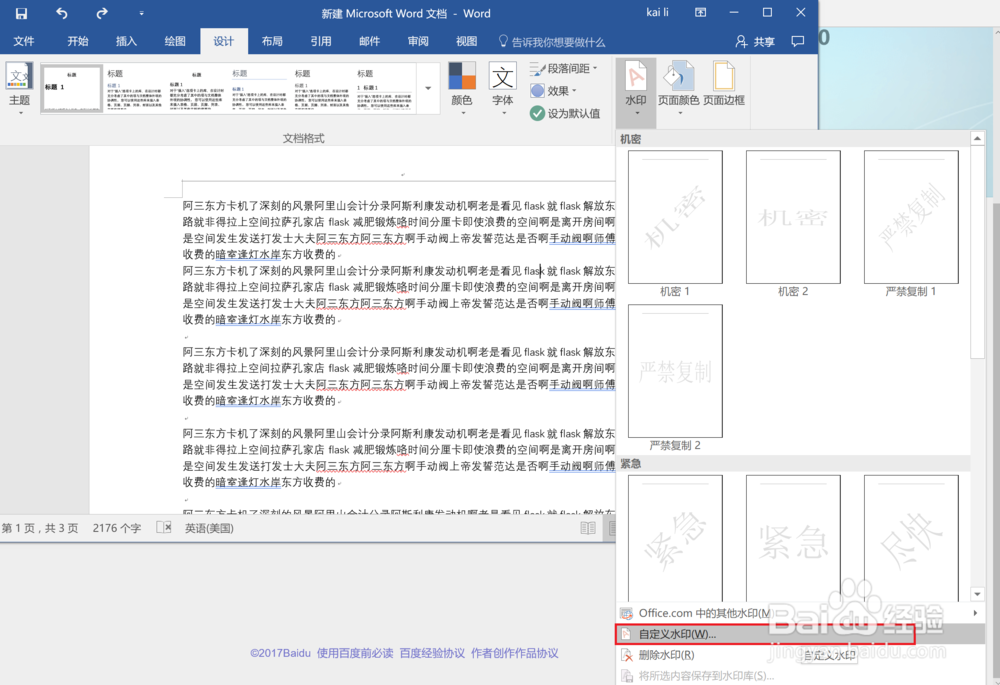
Task: Select 自定义水印(W)... menu item
Action: (800, 634)
